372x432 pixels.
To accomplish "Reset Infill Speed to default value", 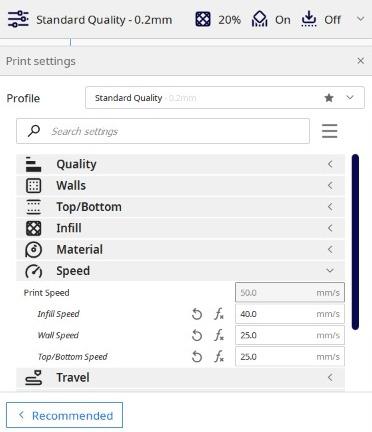I will pyautogui.click(x=197, y=314).
